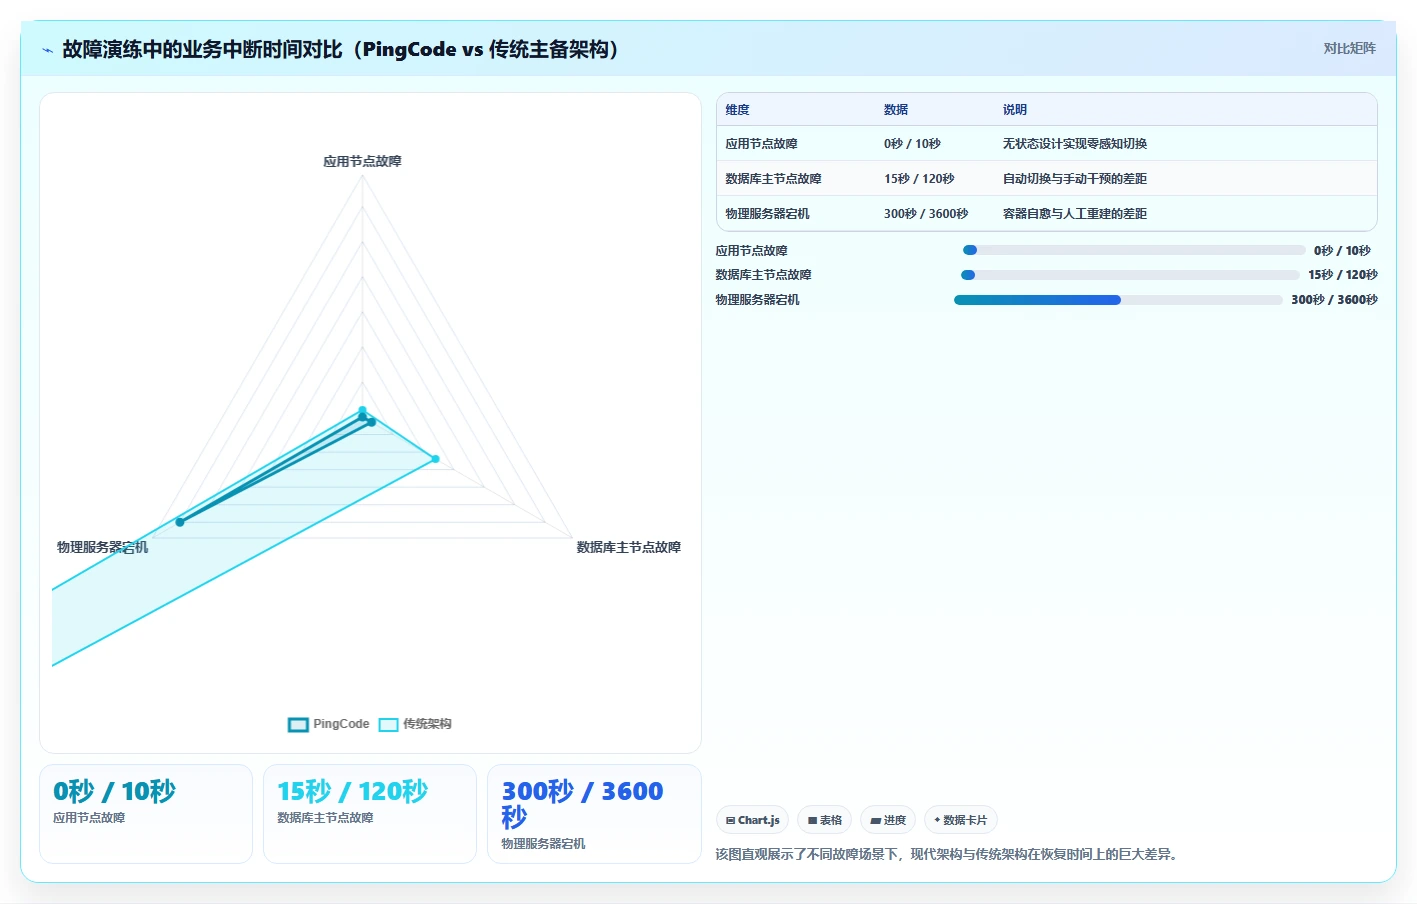Viewport: 1417px width, 904px height.
Task: Click the 维度 column header
Action: pos(737,110)
